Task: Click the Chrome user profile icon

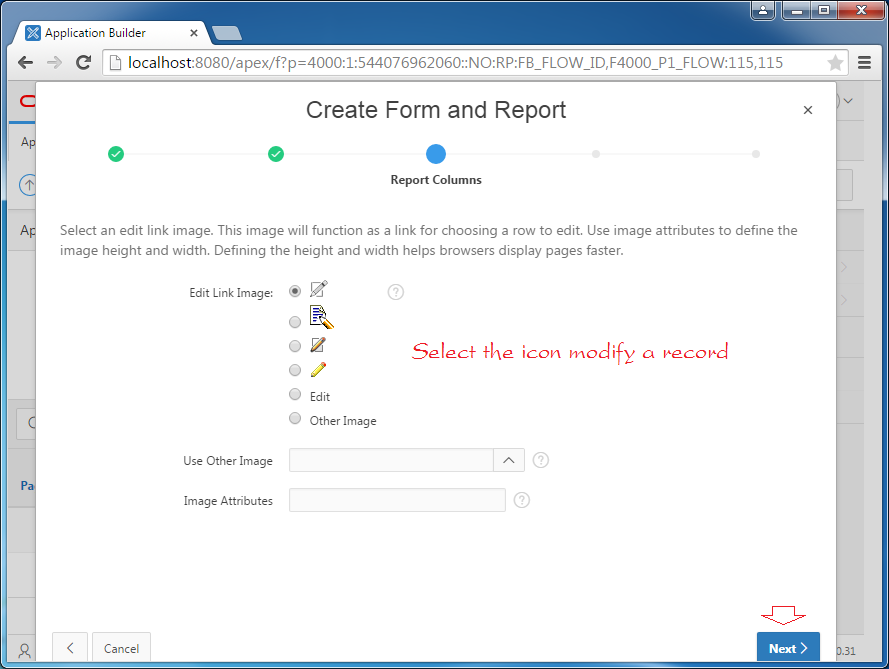Action: click(763, 10)
